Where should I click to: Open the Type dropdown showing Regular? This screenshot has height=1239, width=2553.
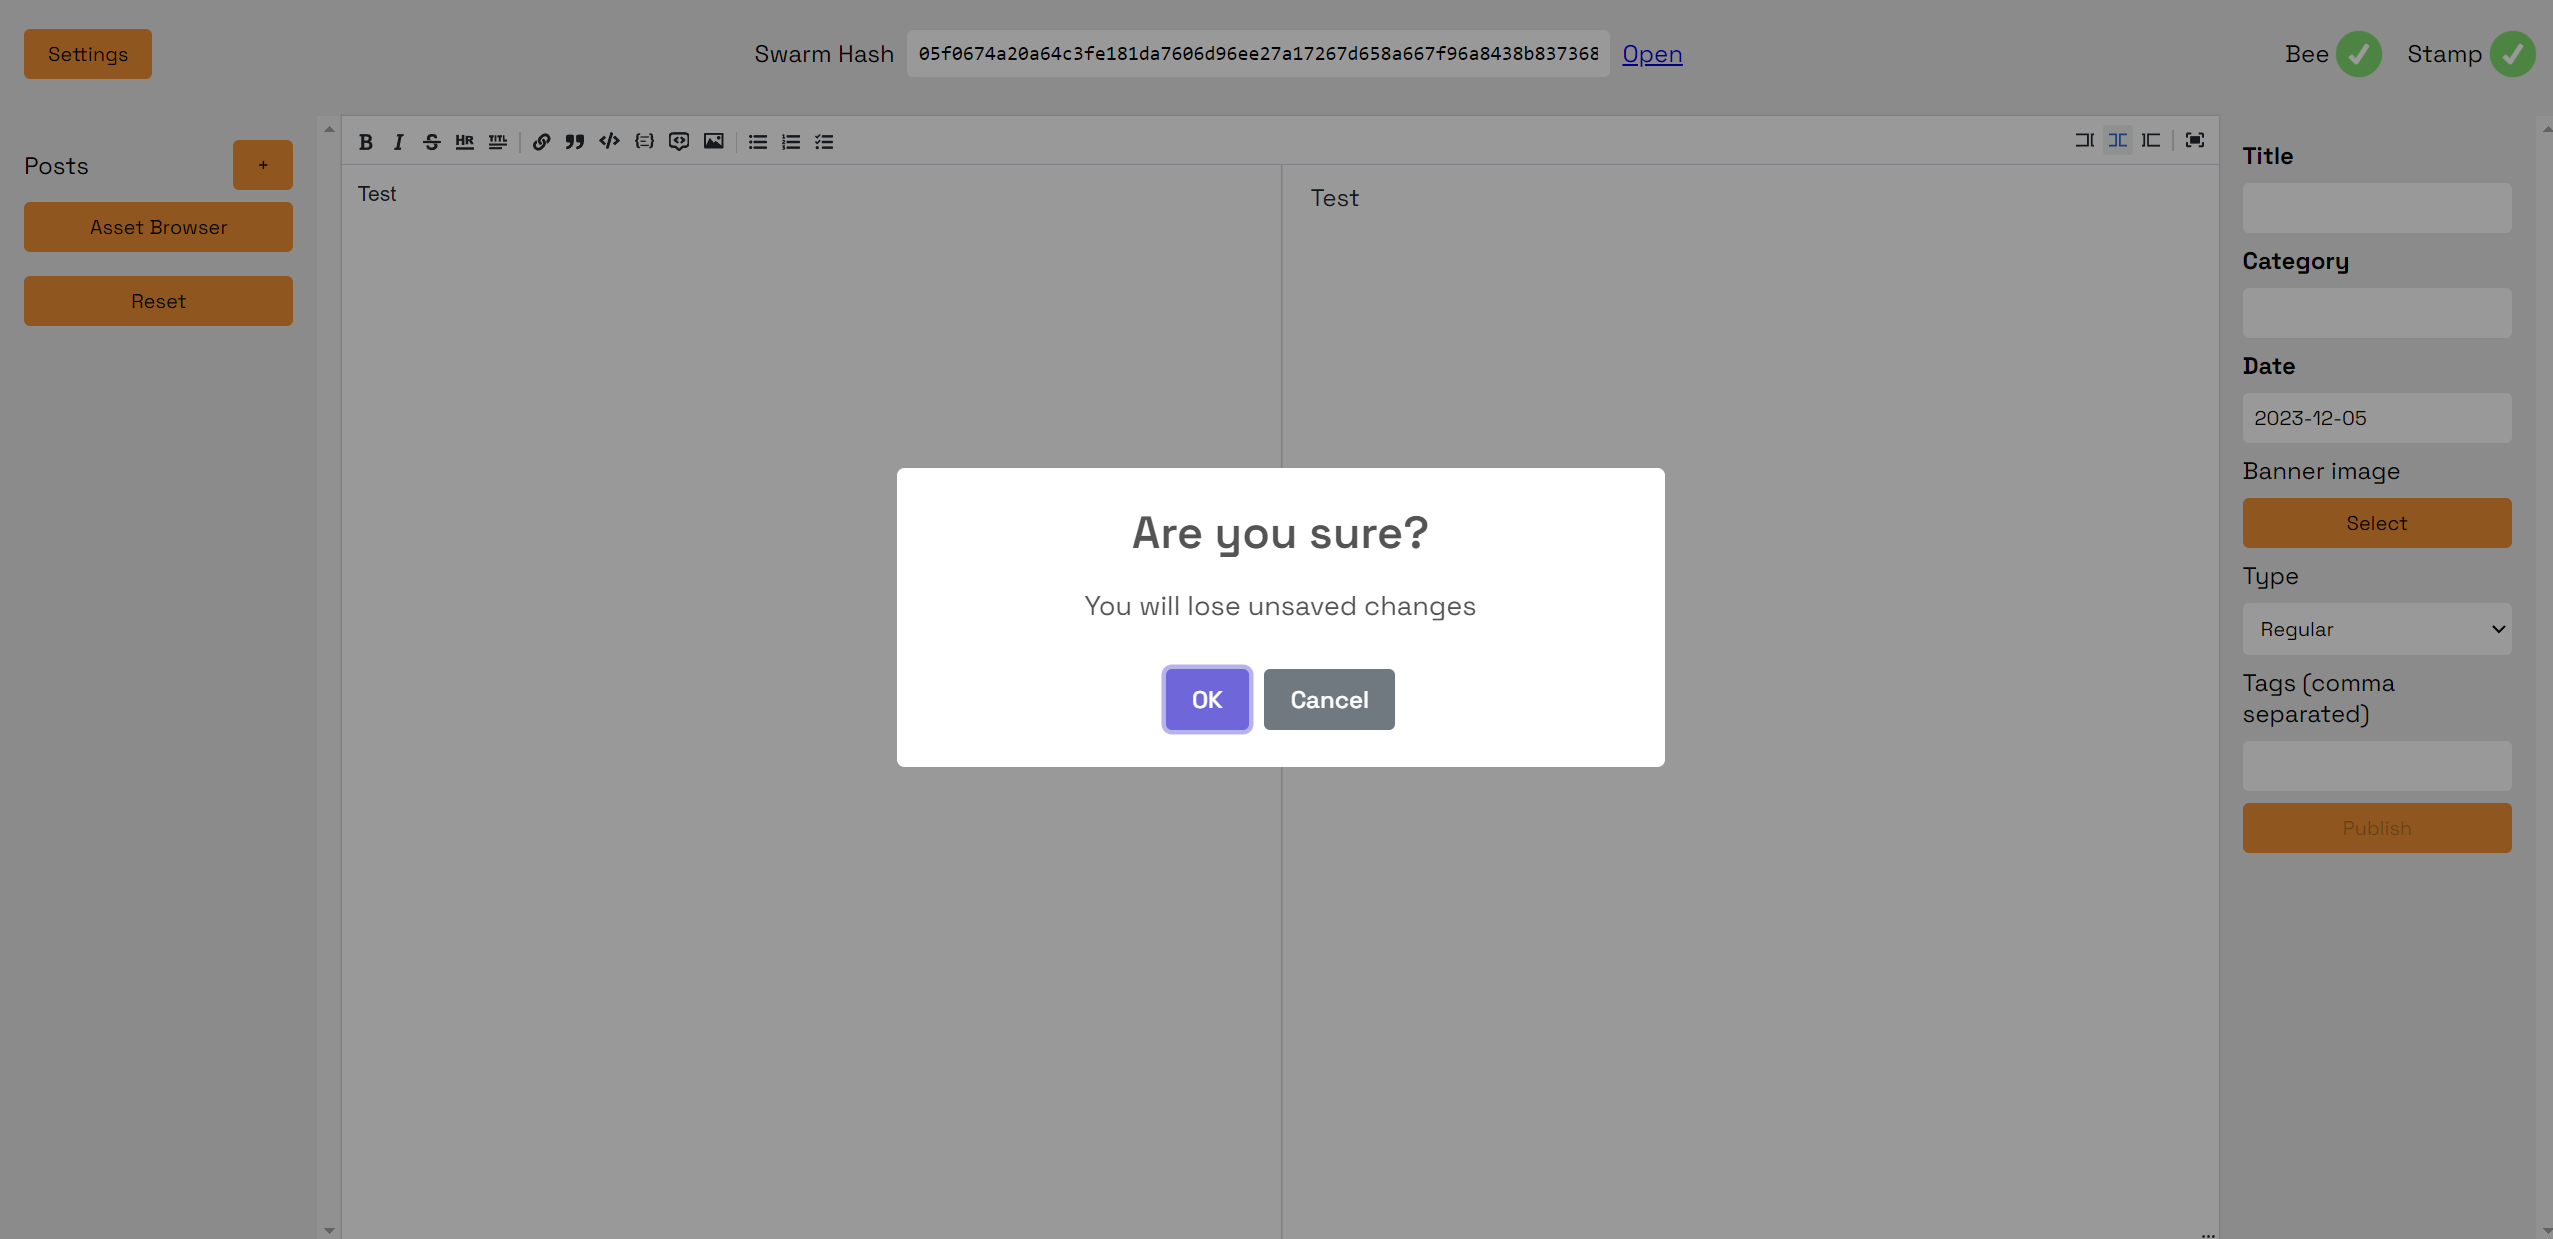(x=2376, y=629)
